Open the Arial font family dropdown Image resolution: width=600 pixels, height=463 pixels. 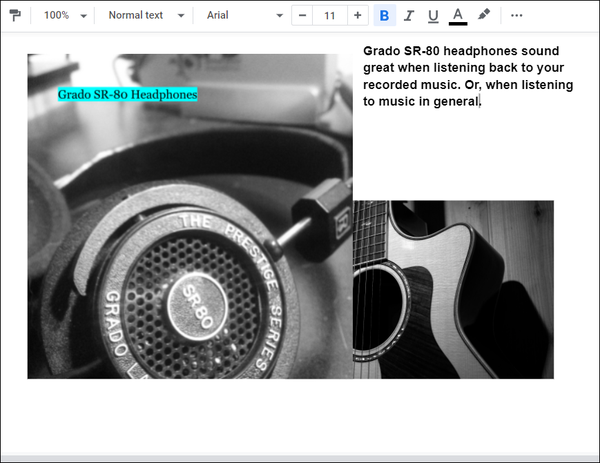click(245, 16)
